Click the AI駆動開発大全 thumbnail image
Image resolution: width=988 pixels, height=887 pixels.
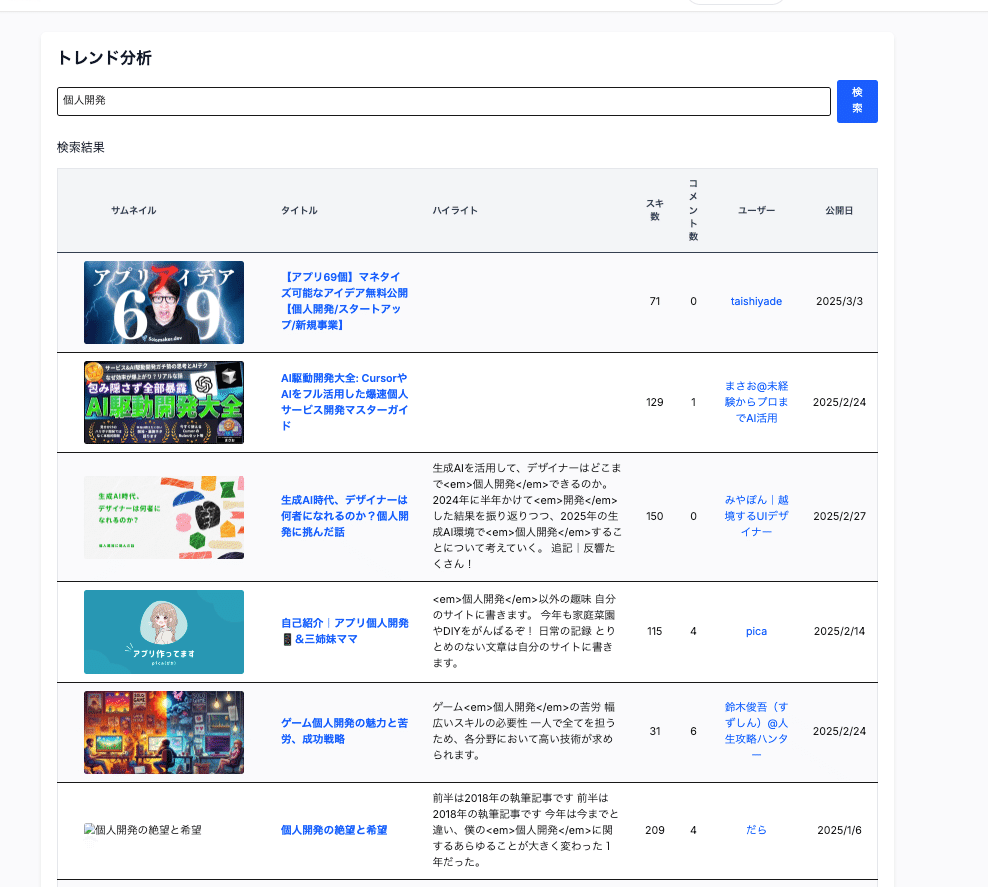point(163,402)
